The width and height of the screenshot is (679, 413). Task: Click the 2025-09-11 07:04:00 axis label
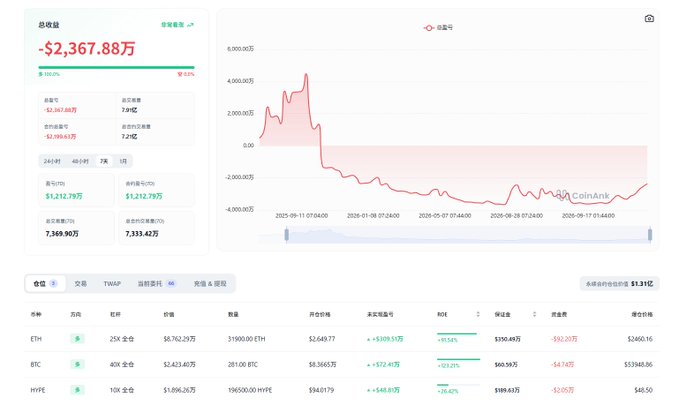pyautogui.click(x=302, y=215)
